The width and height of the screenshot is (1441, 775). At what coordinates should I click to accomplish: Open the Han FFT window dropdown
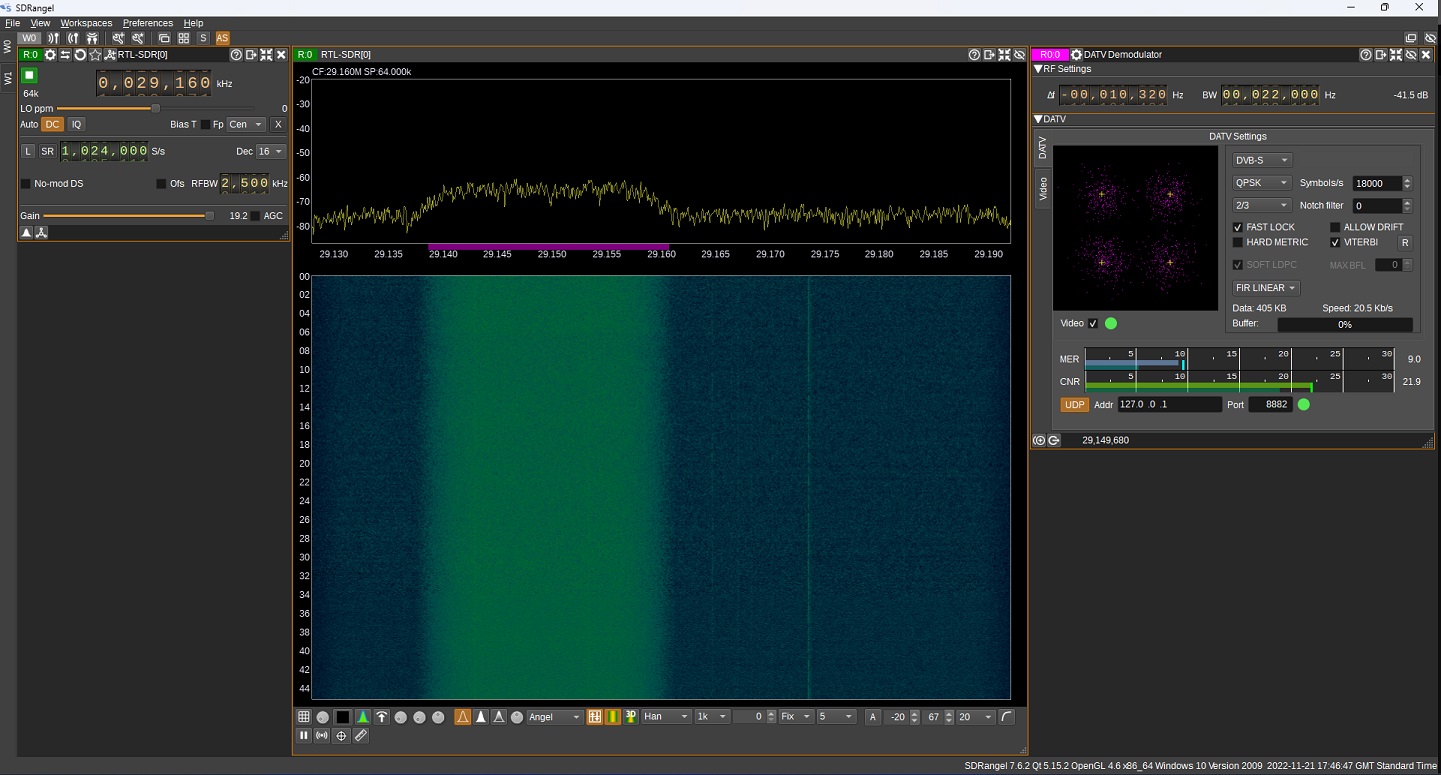(666, 717)
